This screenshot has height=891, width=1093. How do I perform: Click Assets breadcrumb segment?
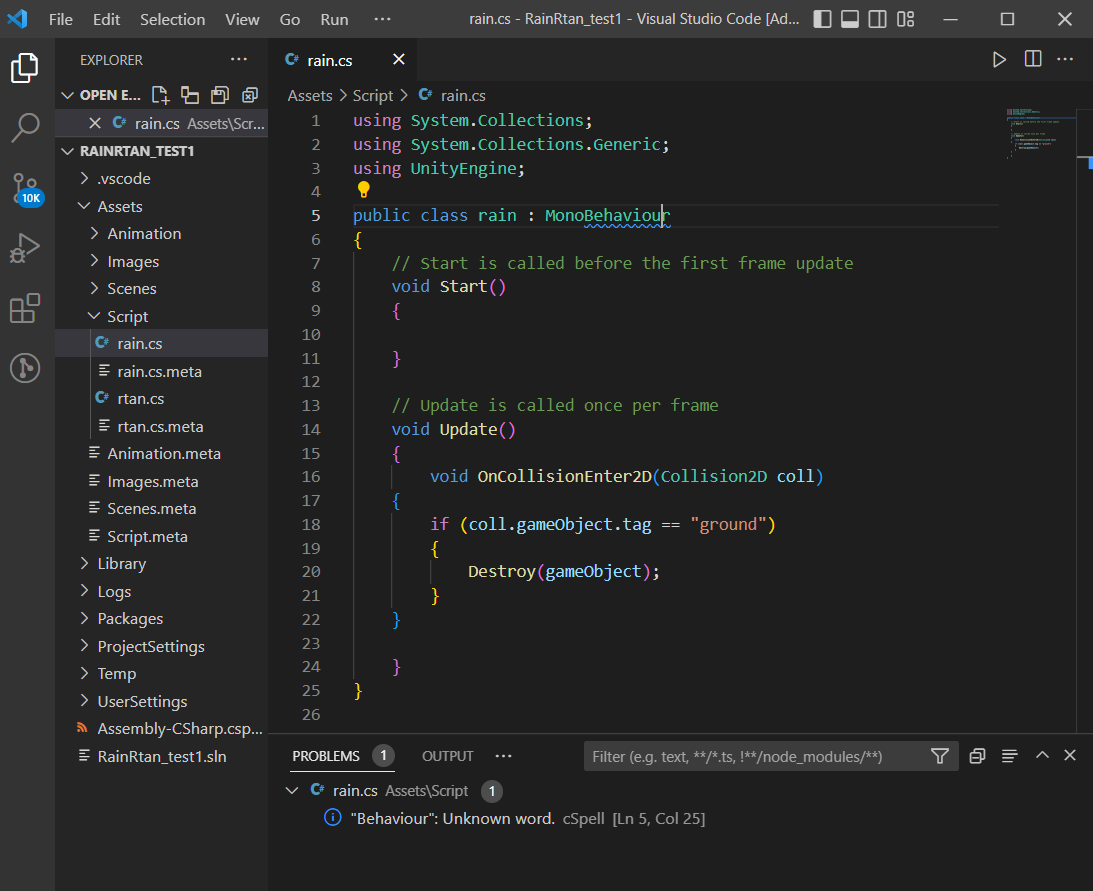coord(309,96)
